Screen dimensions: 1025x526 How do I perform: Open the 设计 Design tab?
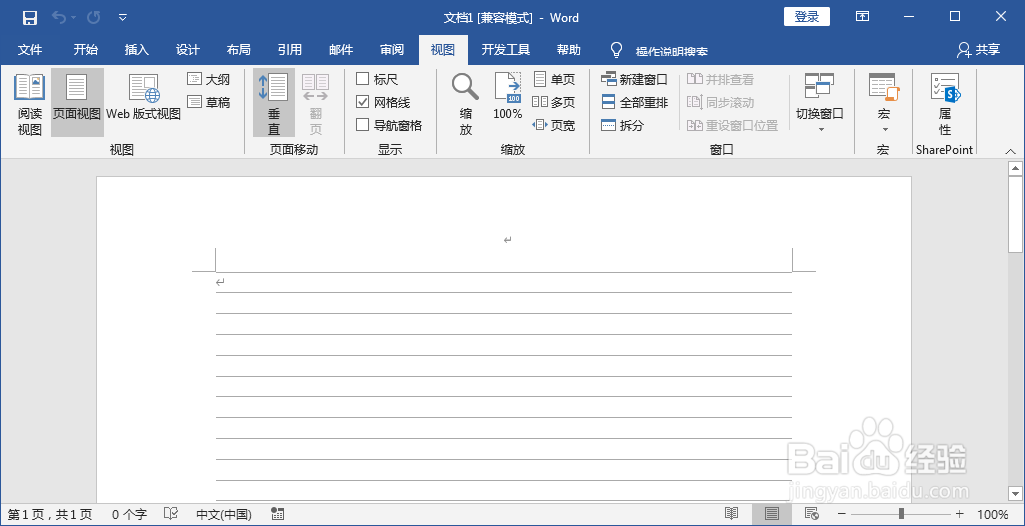(188, 50)
